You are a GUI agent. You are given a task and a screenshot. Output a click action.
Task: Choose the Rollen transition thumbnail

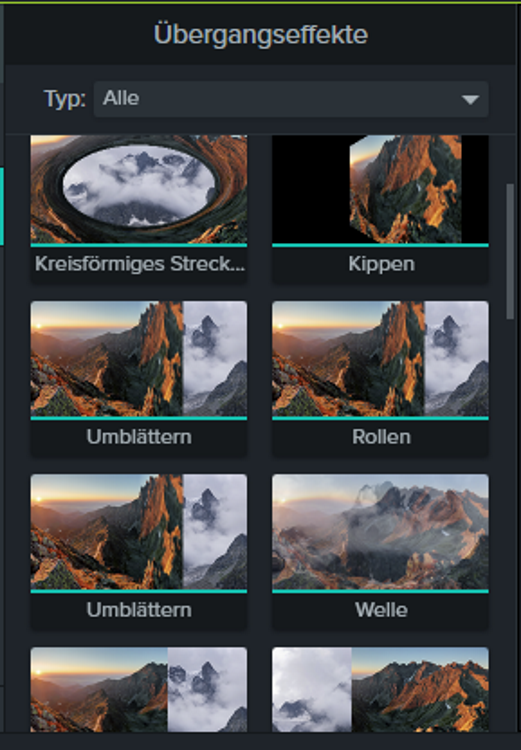(380, 359)
